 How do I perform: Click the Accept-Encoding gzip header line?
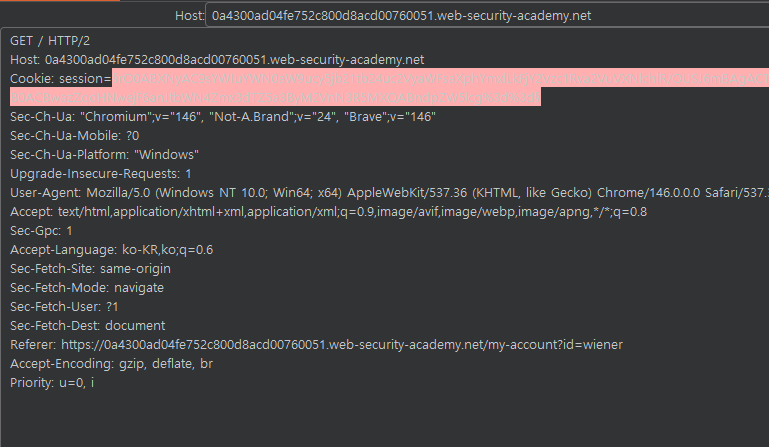coord(112,364)
